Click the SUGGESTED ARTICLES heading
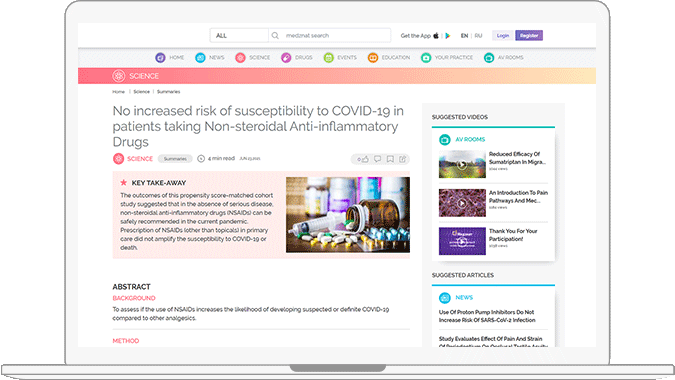This screenshot has width=675, height=380. click(x=463, y=275)
